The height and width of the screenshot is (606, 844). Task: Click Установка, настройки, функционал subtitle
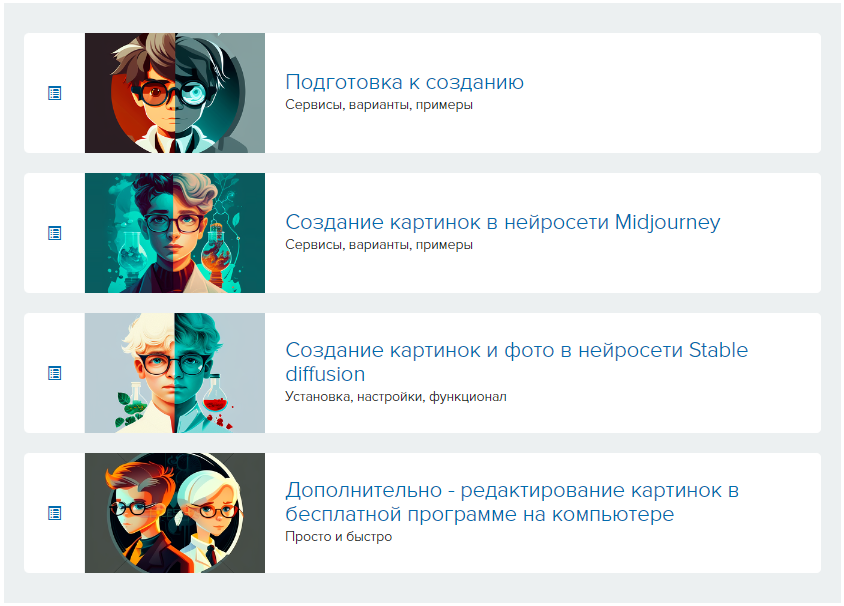click(396, 397)
